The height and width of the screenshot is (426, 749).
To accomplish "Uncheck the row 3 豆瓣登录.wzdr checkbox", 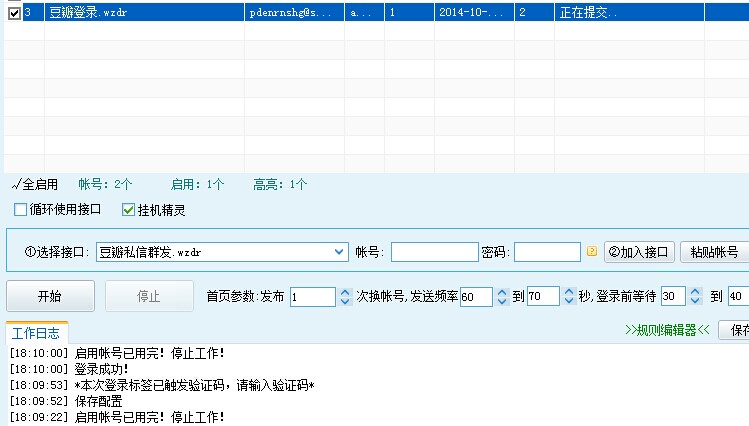I will point(14,12).
